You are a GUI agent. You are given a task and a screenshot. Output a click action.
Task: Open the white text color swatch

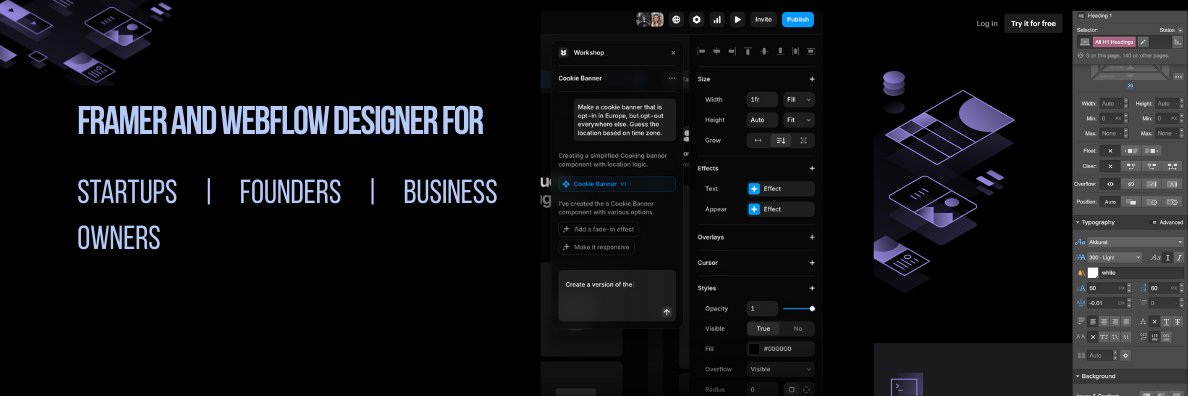pos(1093,273)
